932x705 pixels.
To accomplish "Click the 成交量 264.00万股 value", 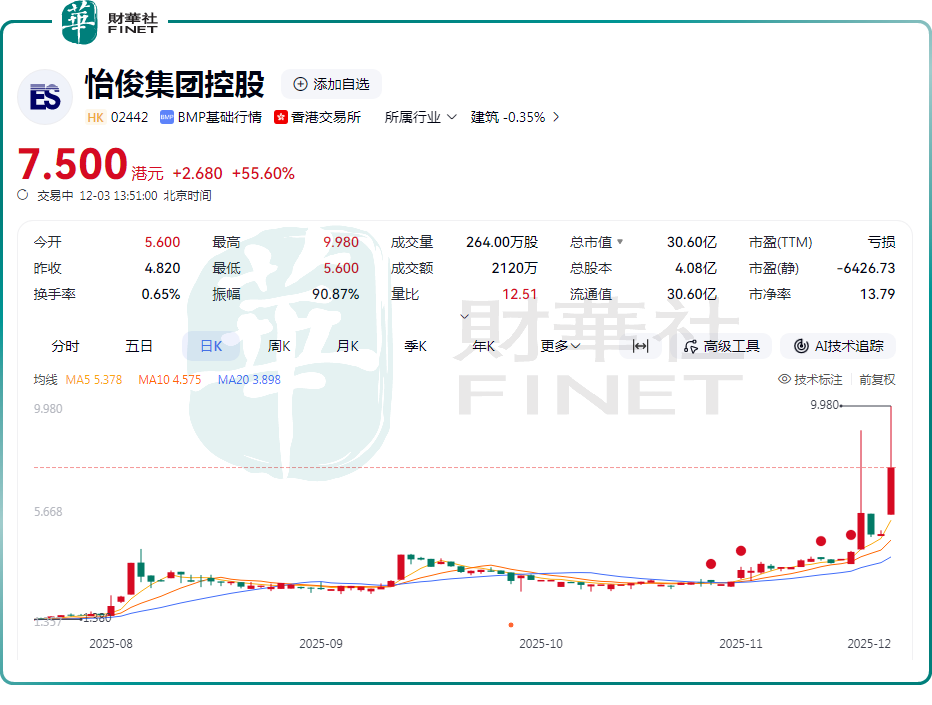I will coord(502,242).
